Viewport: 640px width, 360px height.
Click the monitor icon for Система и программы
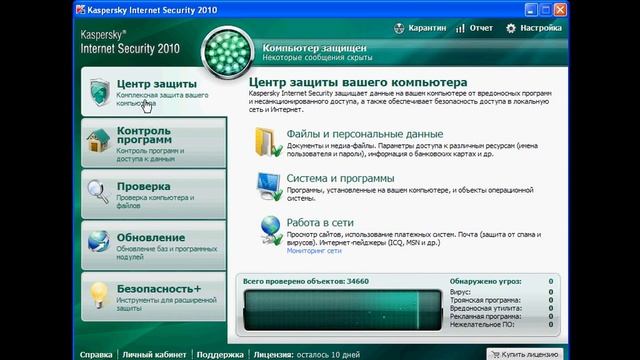click(269, 186)
